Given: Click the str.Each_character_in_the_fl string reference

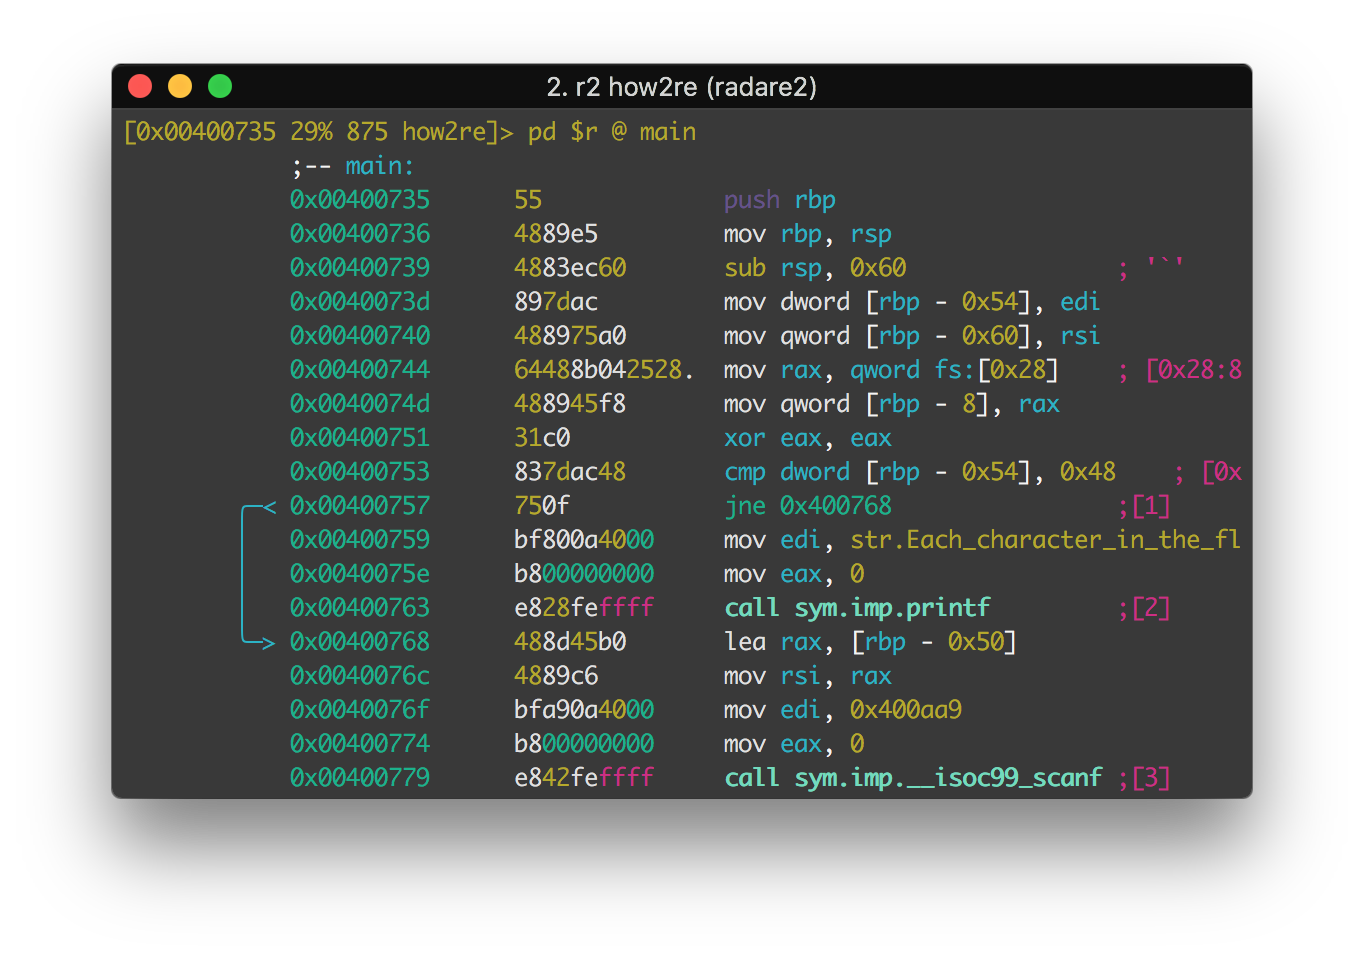Looking at the screenshot, I should coord(1046,540).
